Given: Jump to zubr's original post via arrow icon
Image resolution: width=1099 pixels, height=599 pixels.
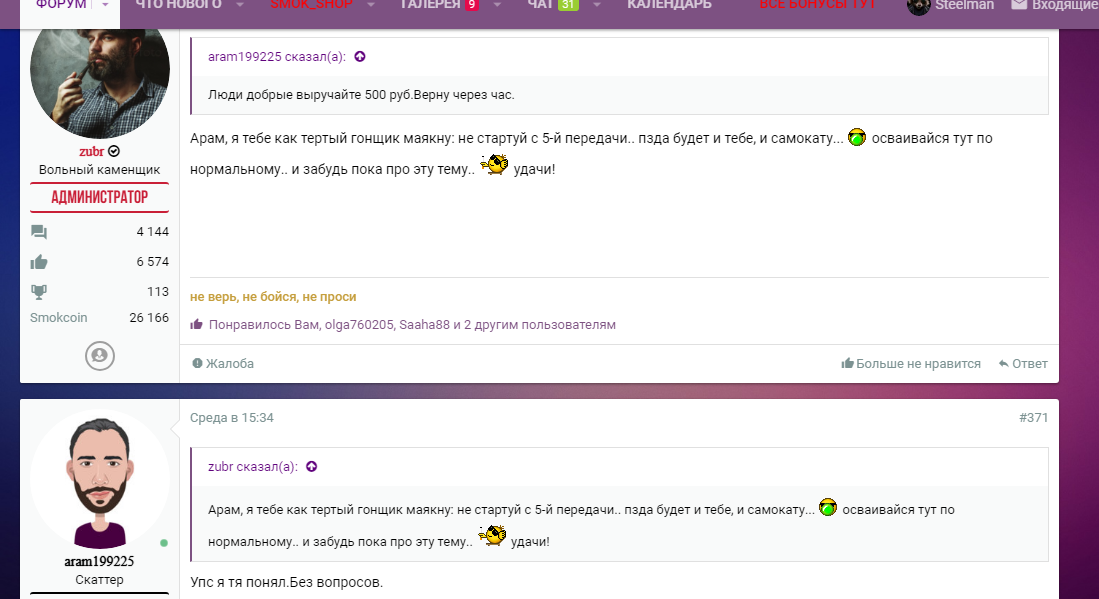Looking at the screenshot, I should tap(312, 467).
